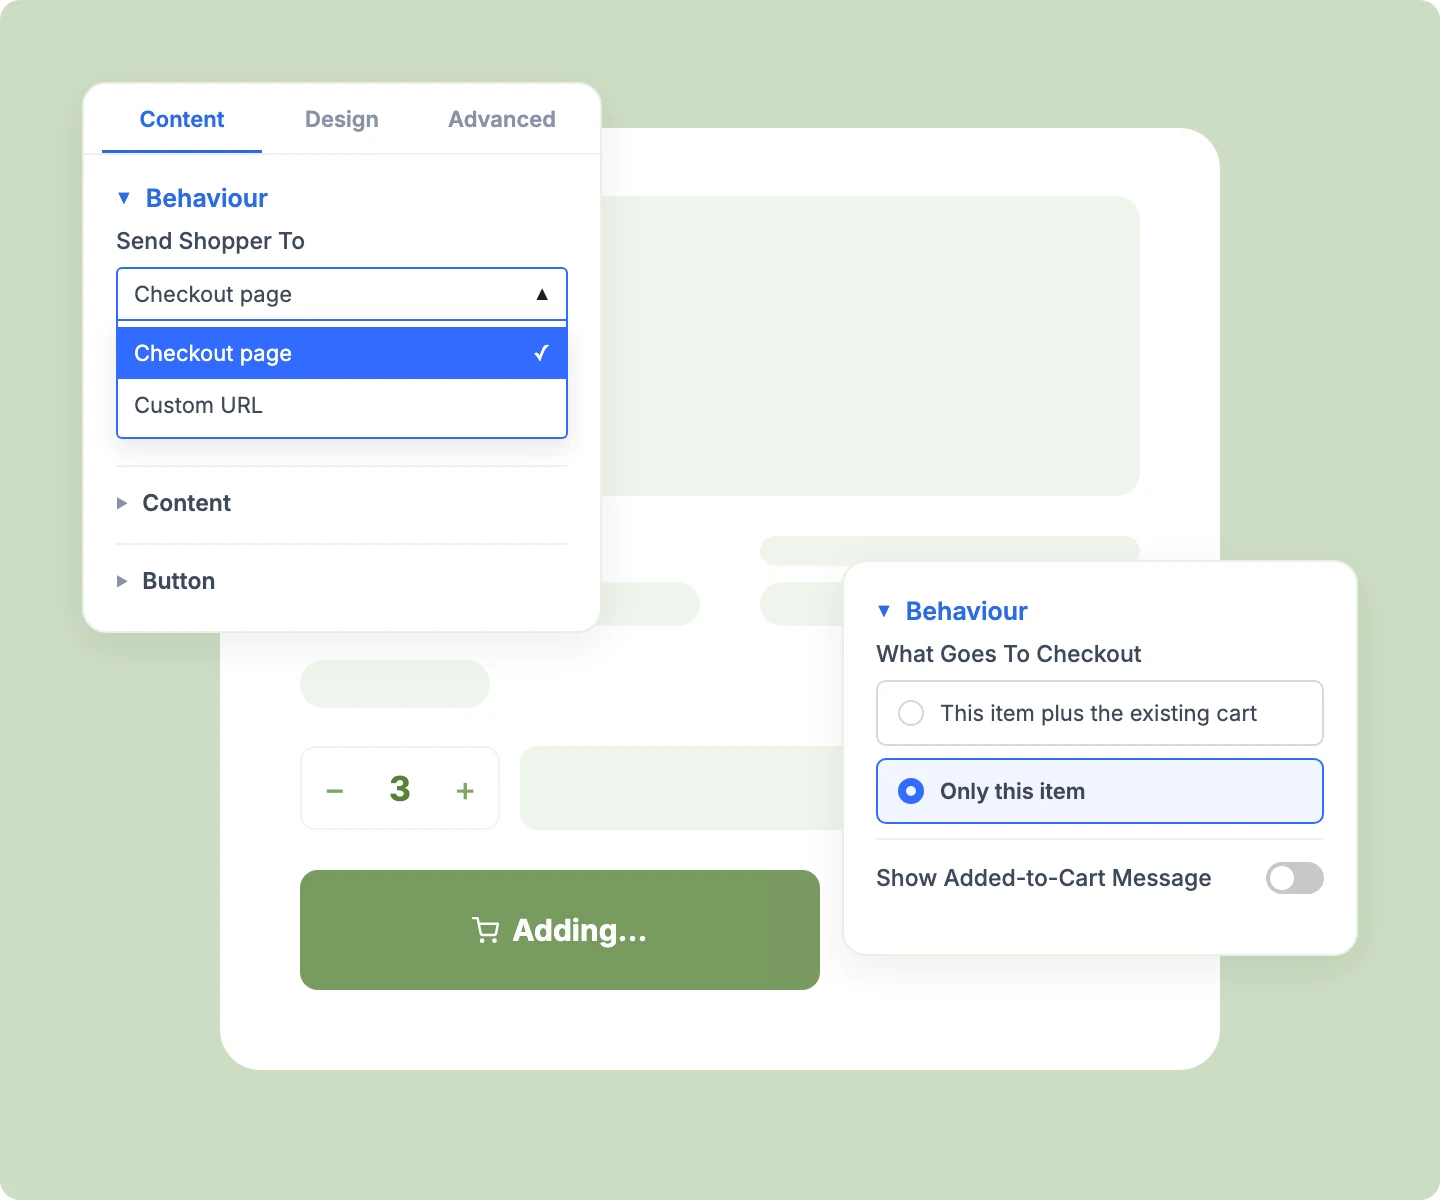Select the Only this item option
1440x1200 pixels.
(1100, 791)
